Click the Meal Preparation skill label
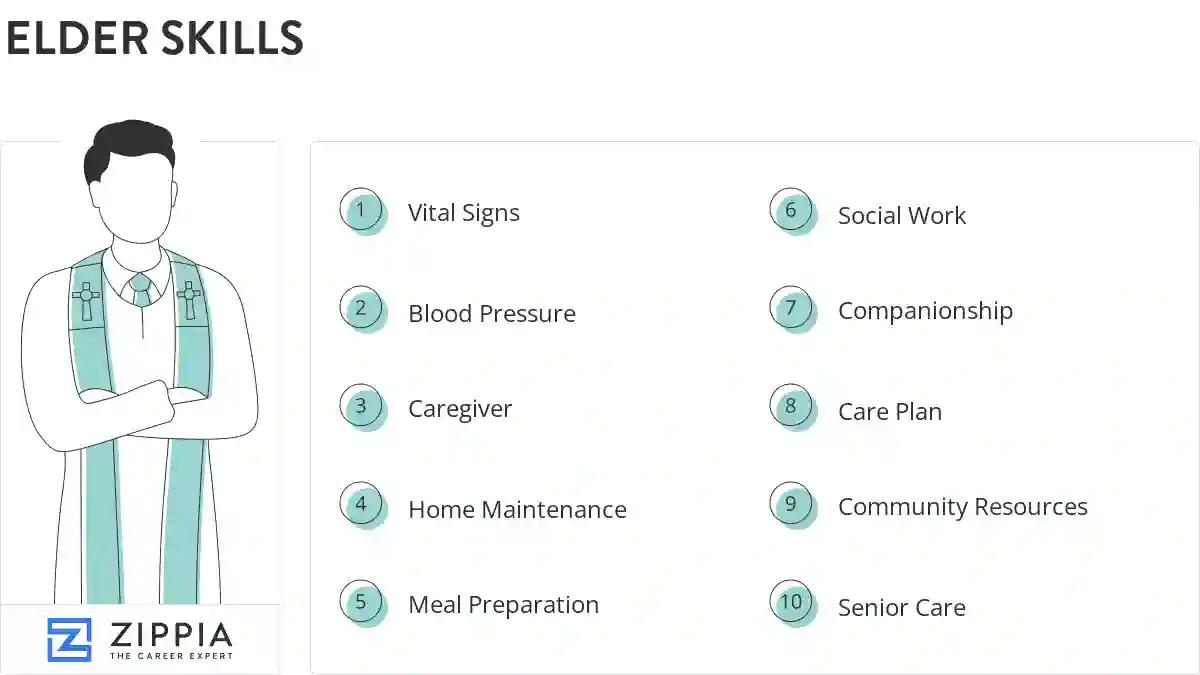Viewport: 1200px width, 675px height. 503,605
